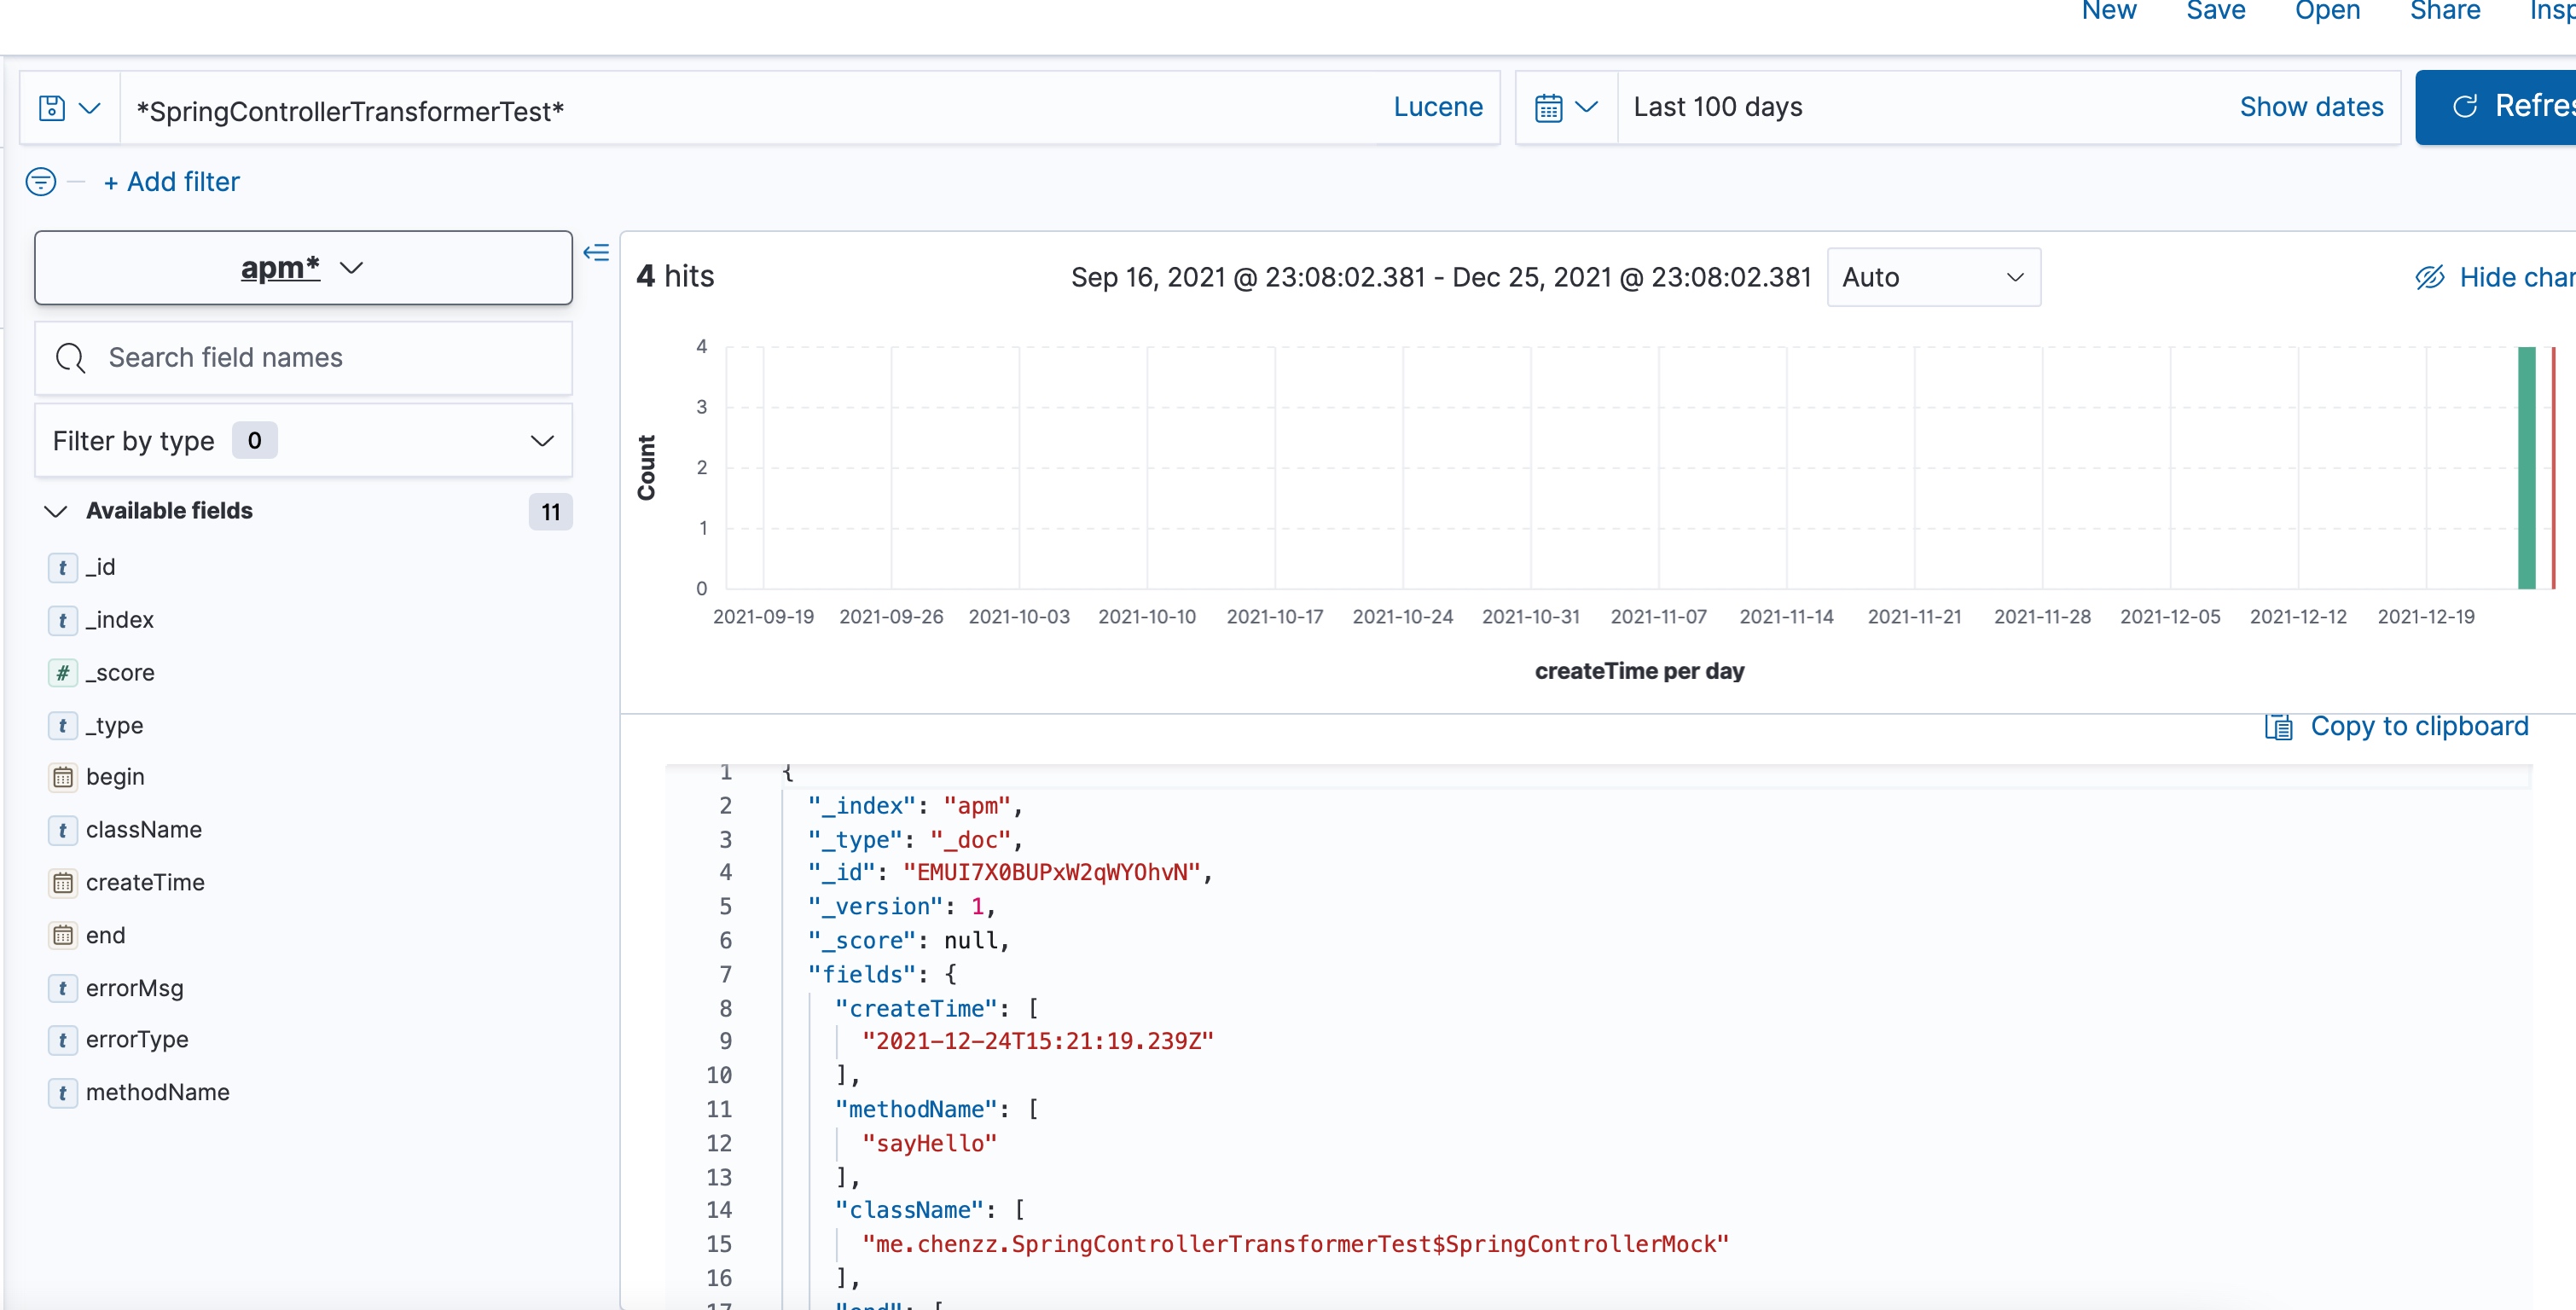
Task: Expand the Filter by type dropdown
Action: point(303,441)
